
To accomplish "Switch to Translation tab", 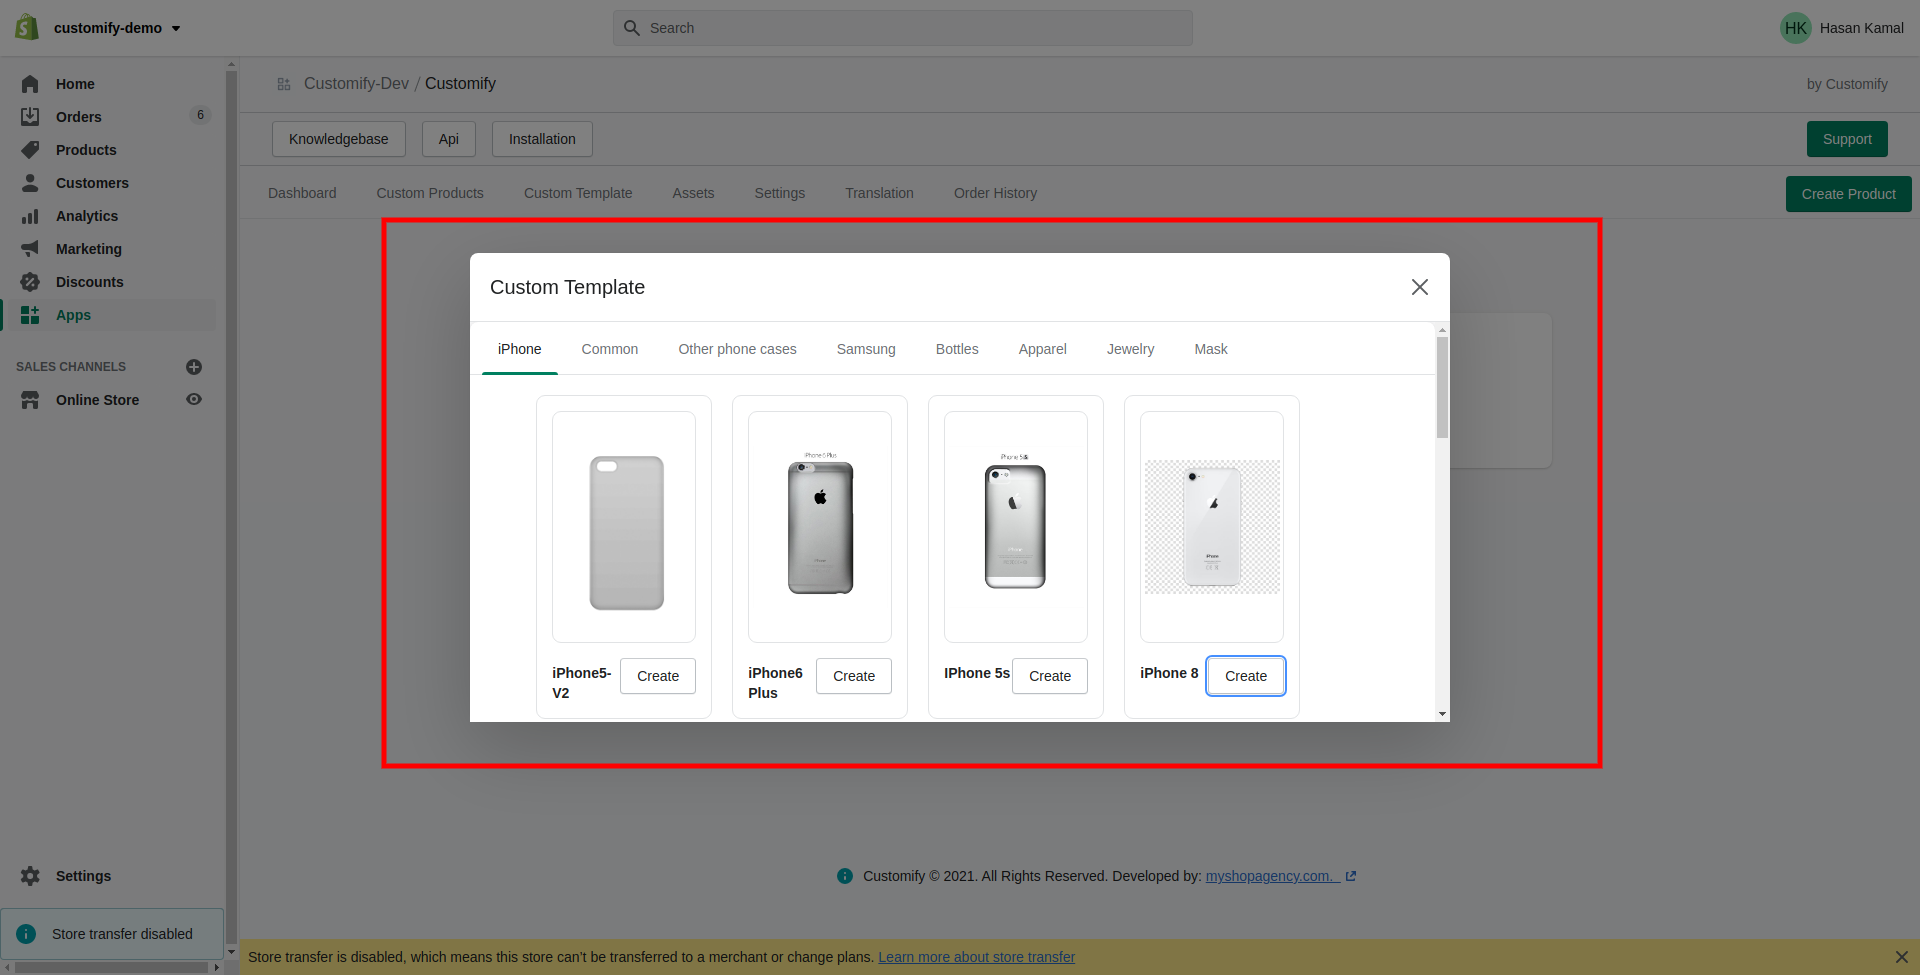I will (879, 193).
